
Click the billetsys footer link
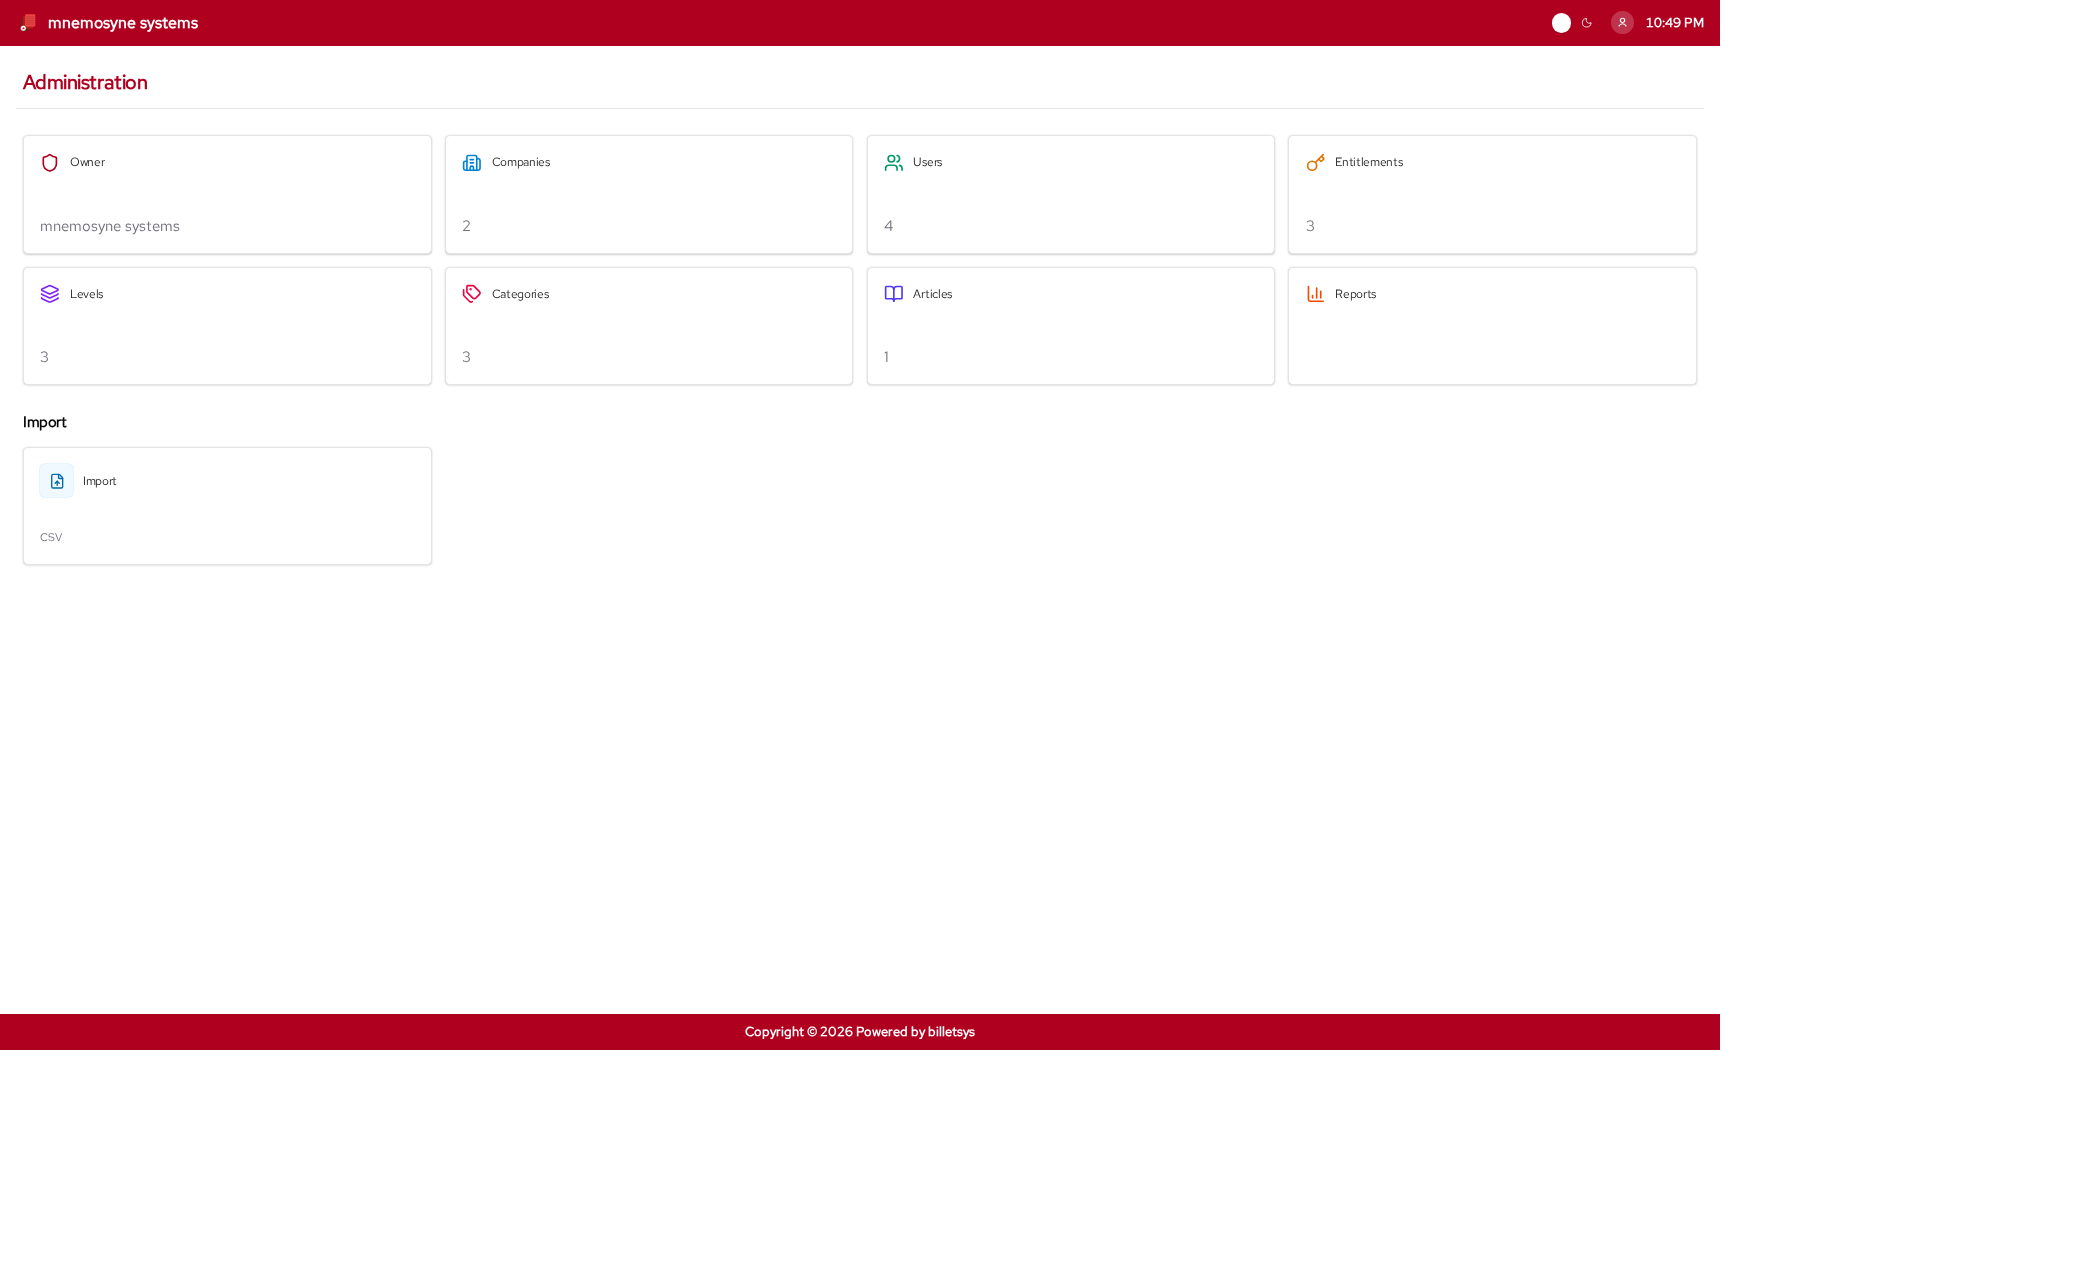(x=951, y=1032)
